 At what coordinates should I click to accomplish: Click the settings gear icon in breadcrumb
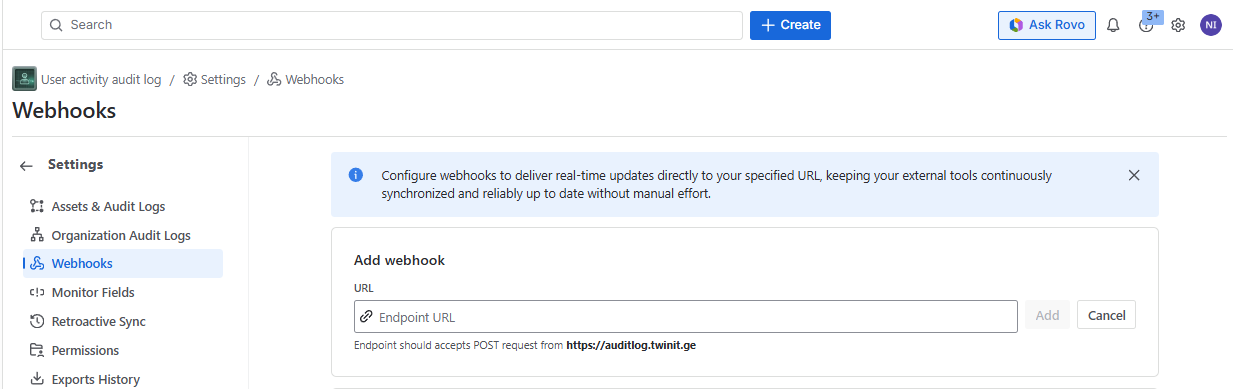pyautogui.click(x=190, y=79)
